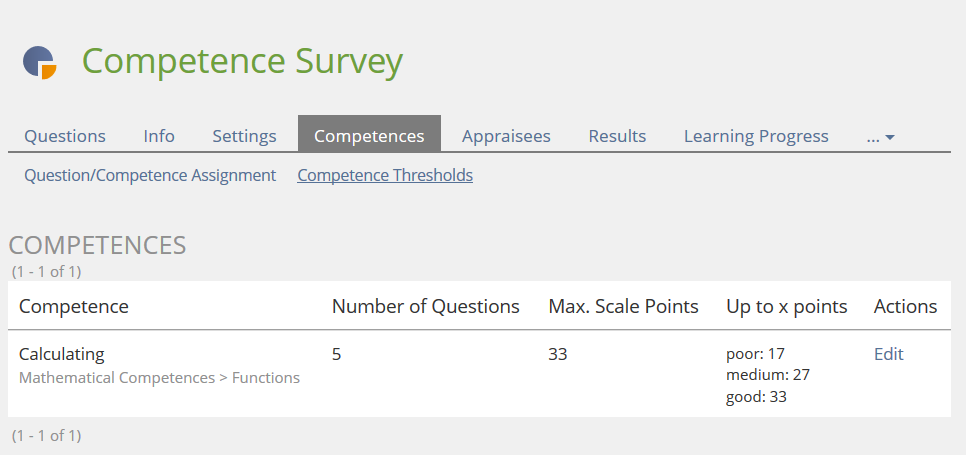
Task: Open Question/Competence Assignment subtab
Action: tap(150, 175)
